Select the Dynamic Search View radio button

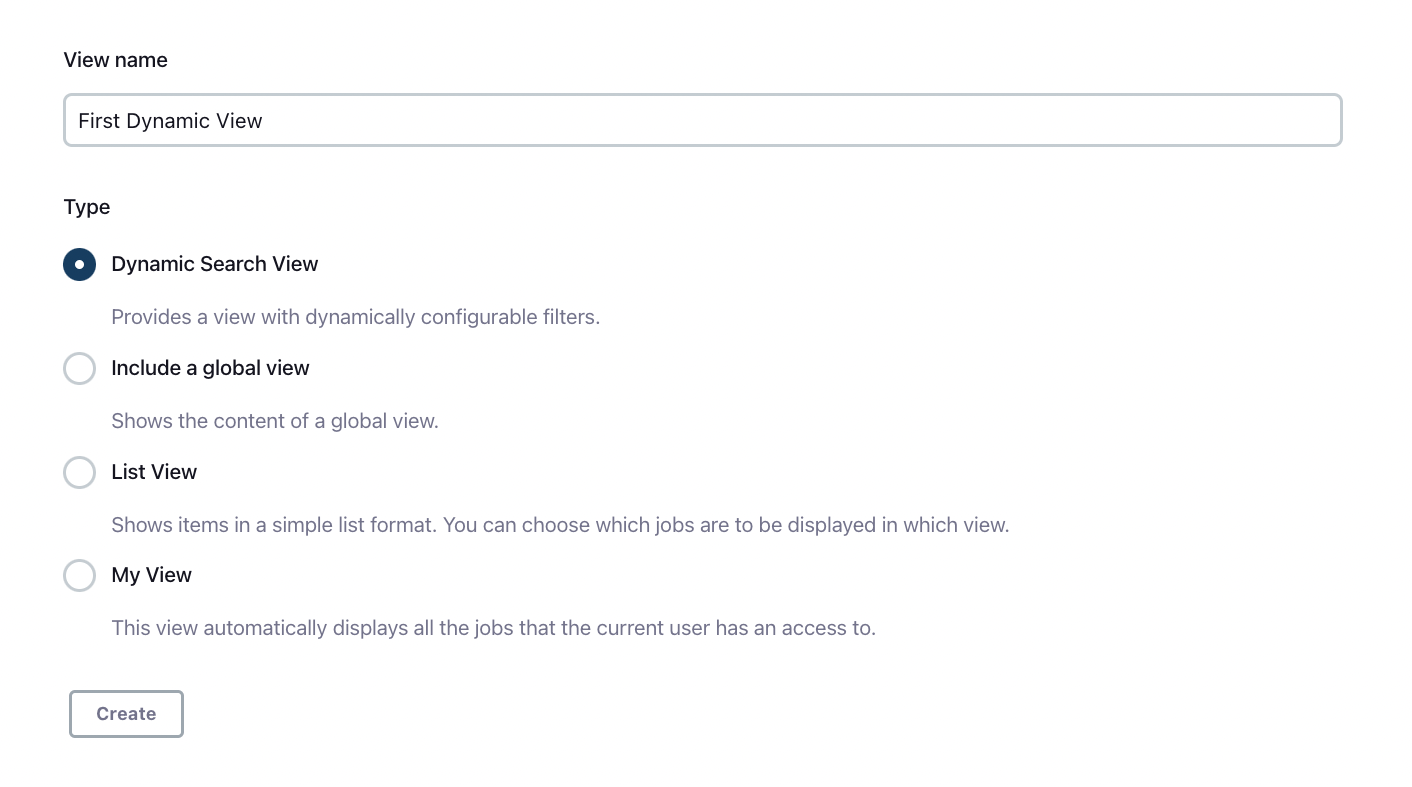coord(80,265)
